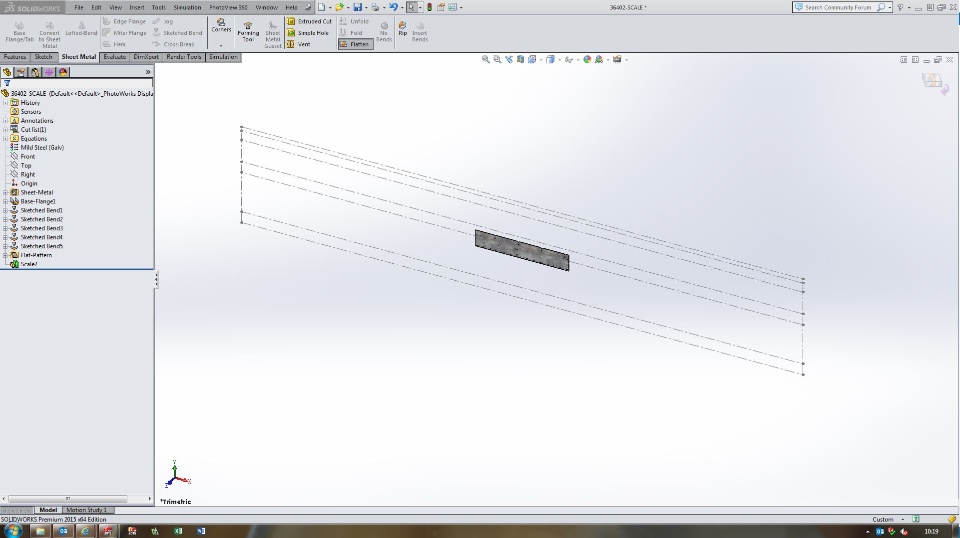Expand the History tree node

coord(6,103)
